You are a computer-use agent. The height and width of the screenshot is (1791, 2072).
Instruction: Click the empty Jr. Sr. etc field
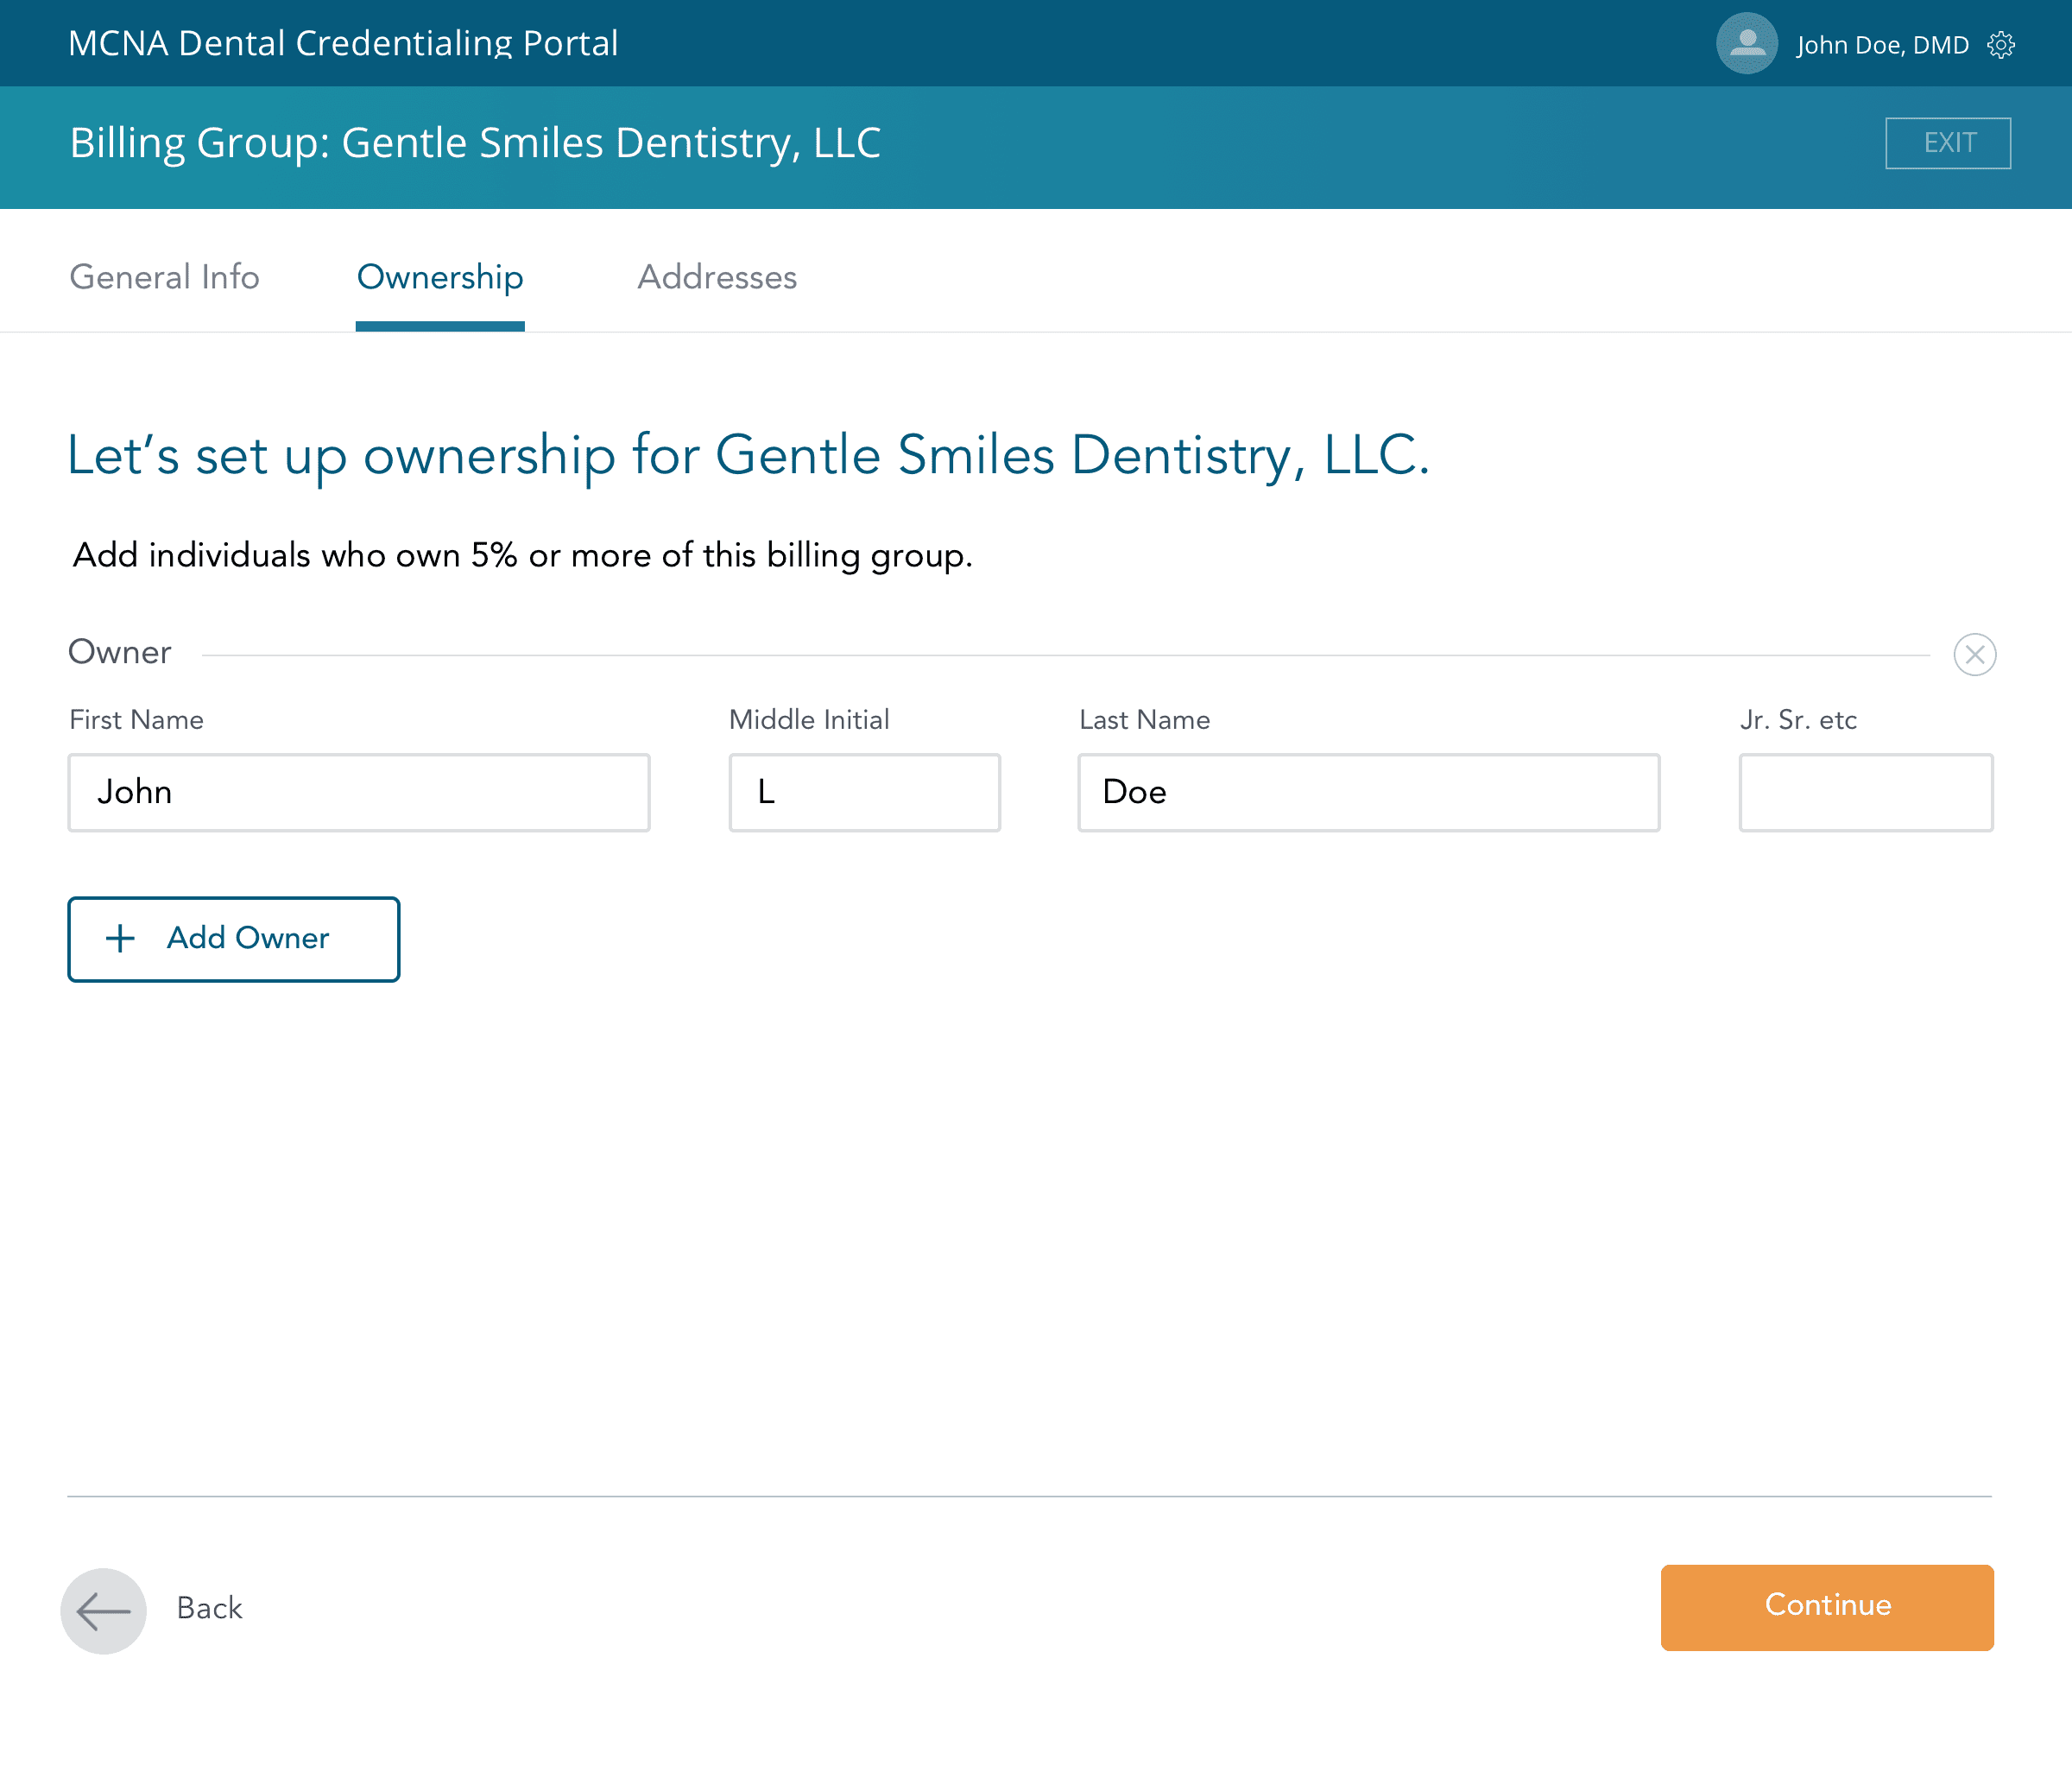coord(1865,792)
